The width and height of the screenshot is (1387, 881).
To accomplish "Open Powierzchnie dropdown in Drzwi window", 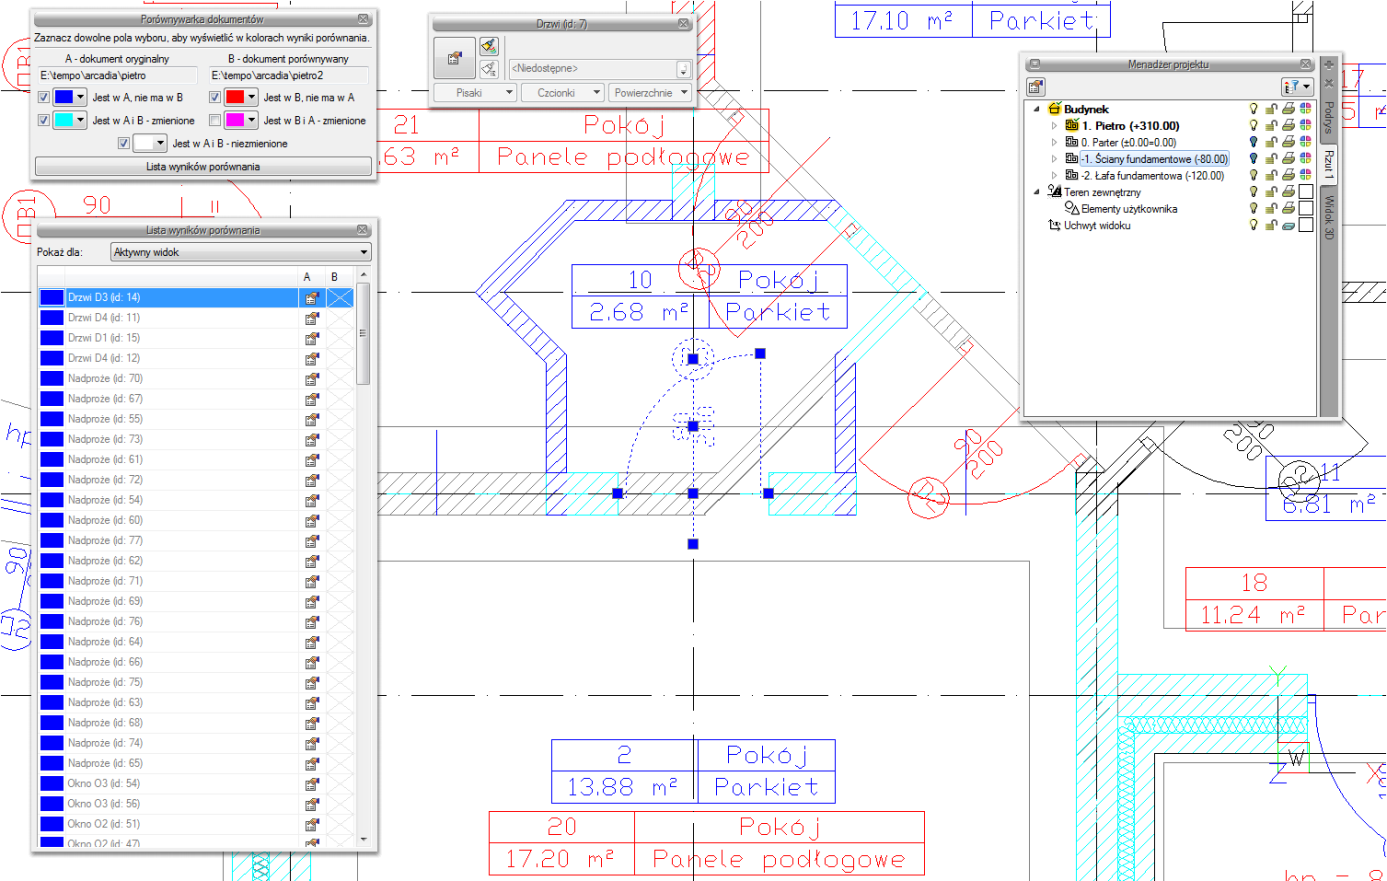I will pos(650,93).
